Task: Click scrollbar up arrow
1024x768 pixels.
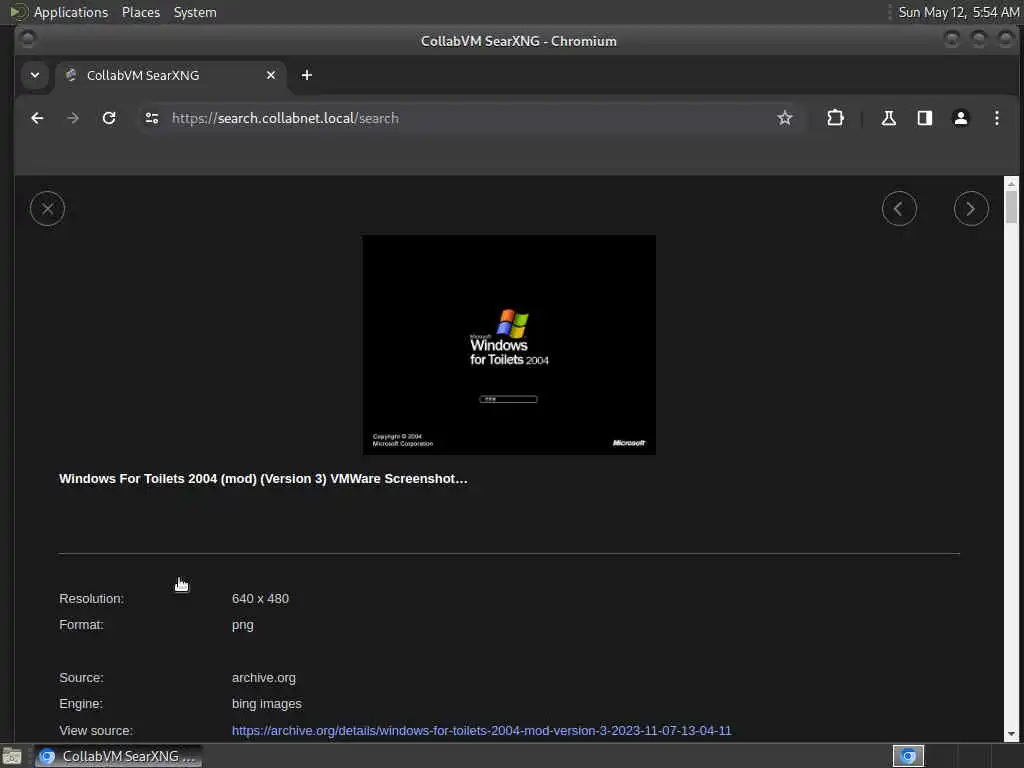Action: pyautogui.click(x=1011, y=184)
